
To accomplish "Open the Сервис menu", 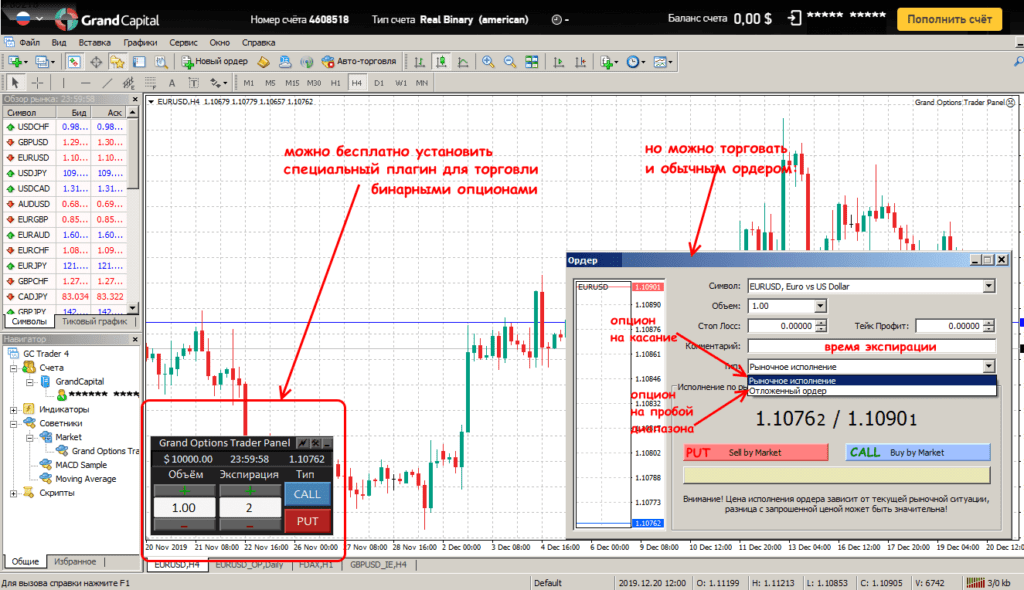I will (183, 43).
